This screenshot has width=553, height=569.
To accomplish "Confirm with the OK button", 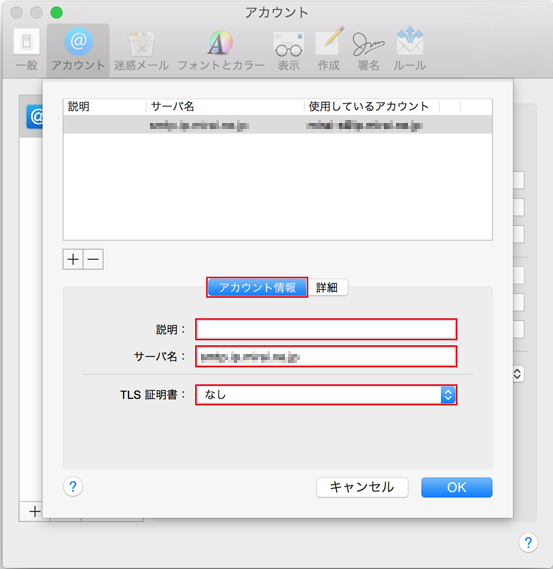I will (456, 487).
